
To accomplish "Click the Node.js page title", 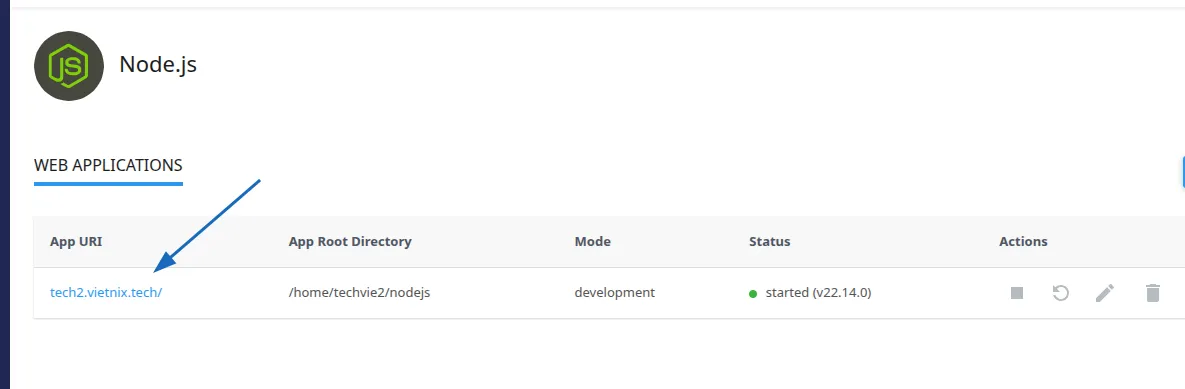I will tap(158, 65).
